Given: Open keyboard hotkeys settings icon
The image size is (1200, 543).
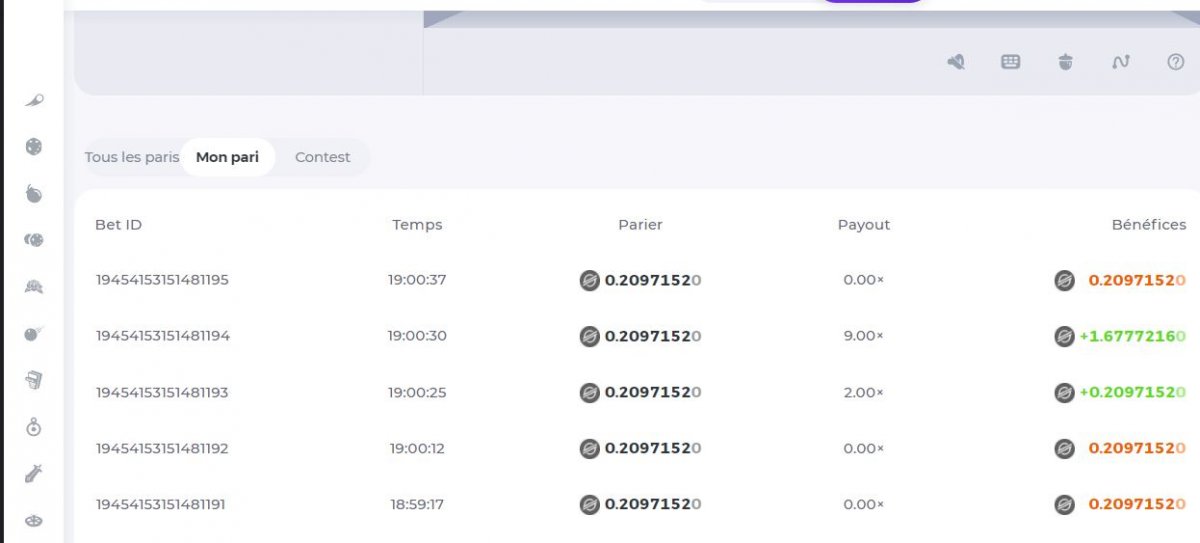Looking at the screenshot, I should (1011, 62).
